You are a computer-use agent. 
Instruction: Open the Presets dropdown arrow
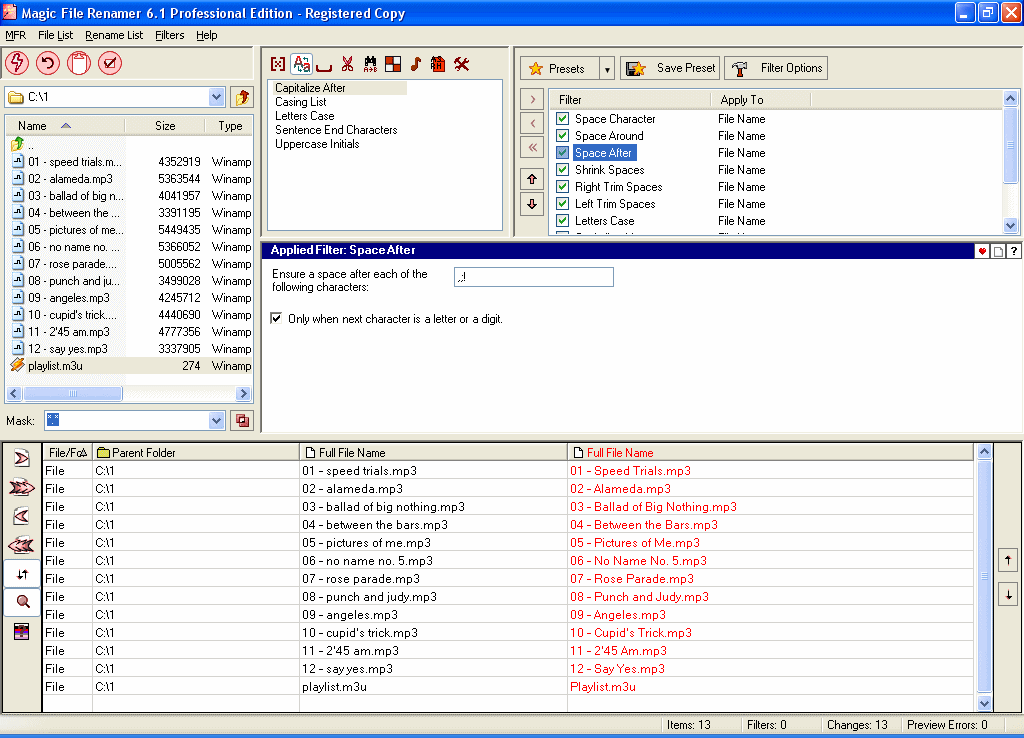(x=607, y=69)
